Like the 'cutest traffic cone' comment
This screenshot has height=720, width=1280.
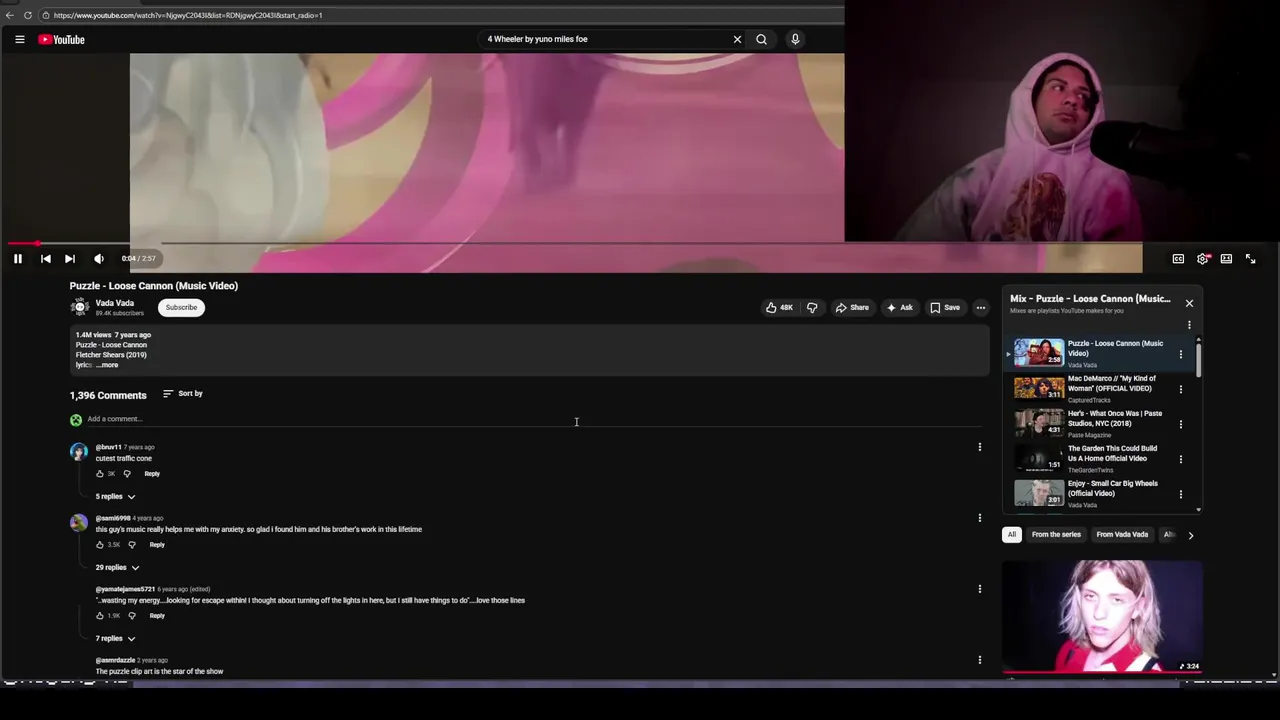click(x=99, y=474)
